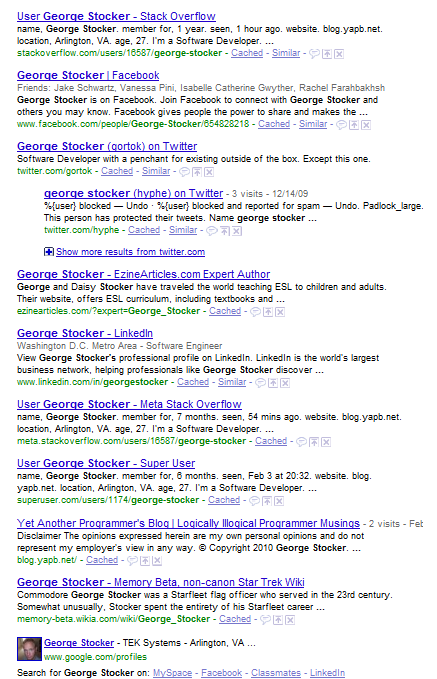Screen dimensions: 437x679
Task: Comment on the Super User result
Action: point(255,501)
